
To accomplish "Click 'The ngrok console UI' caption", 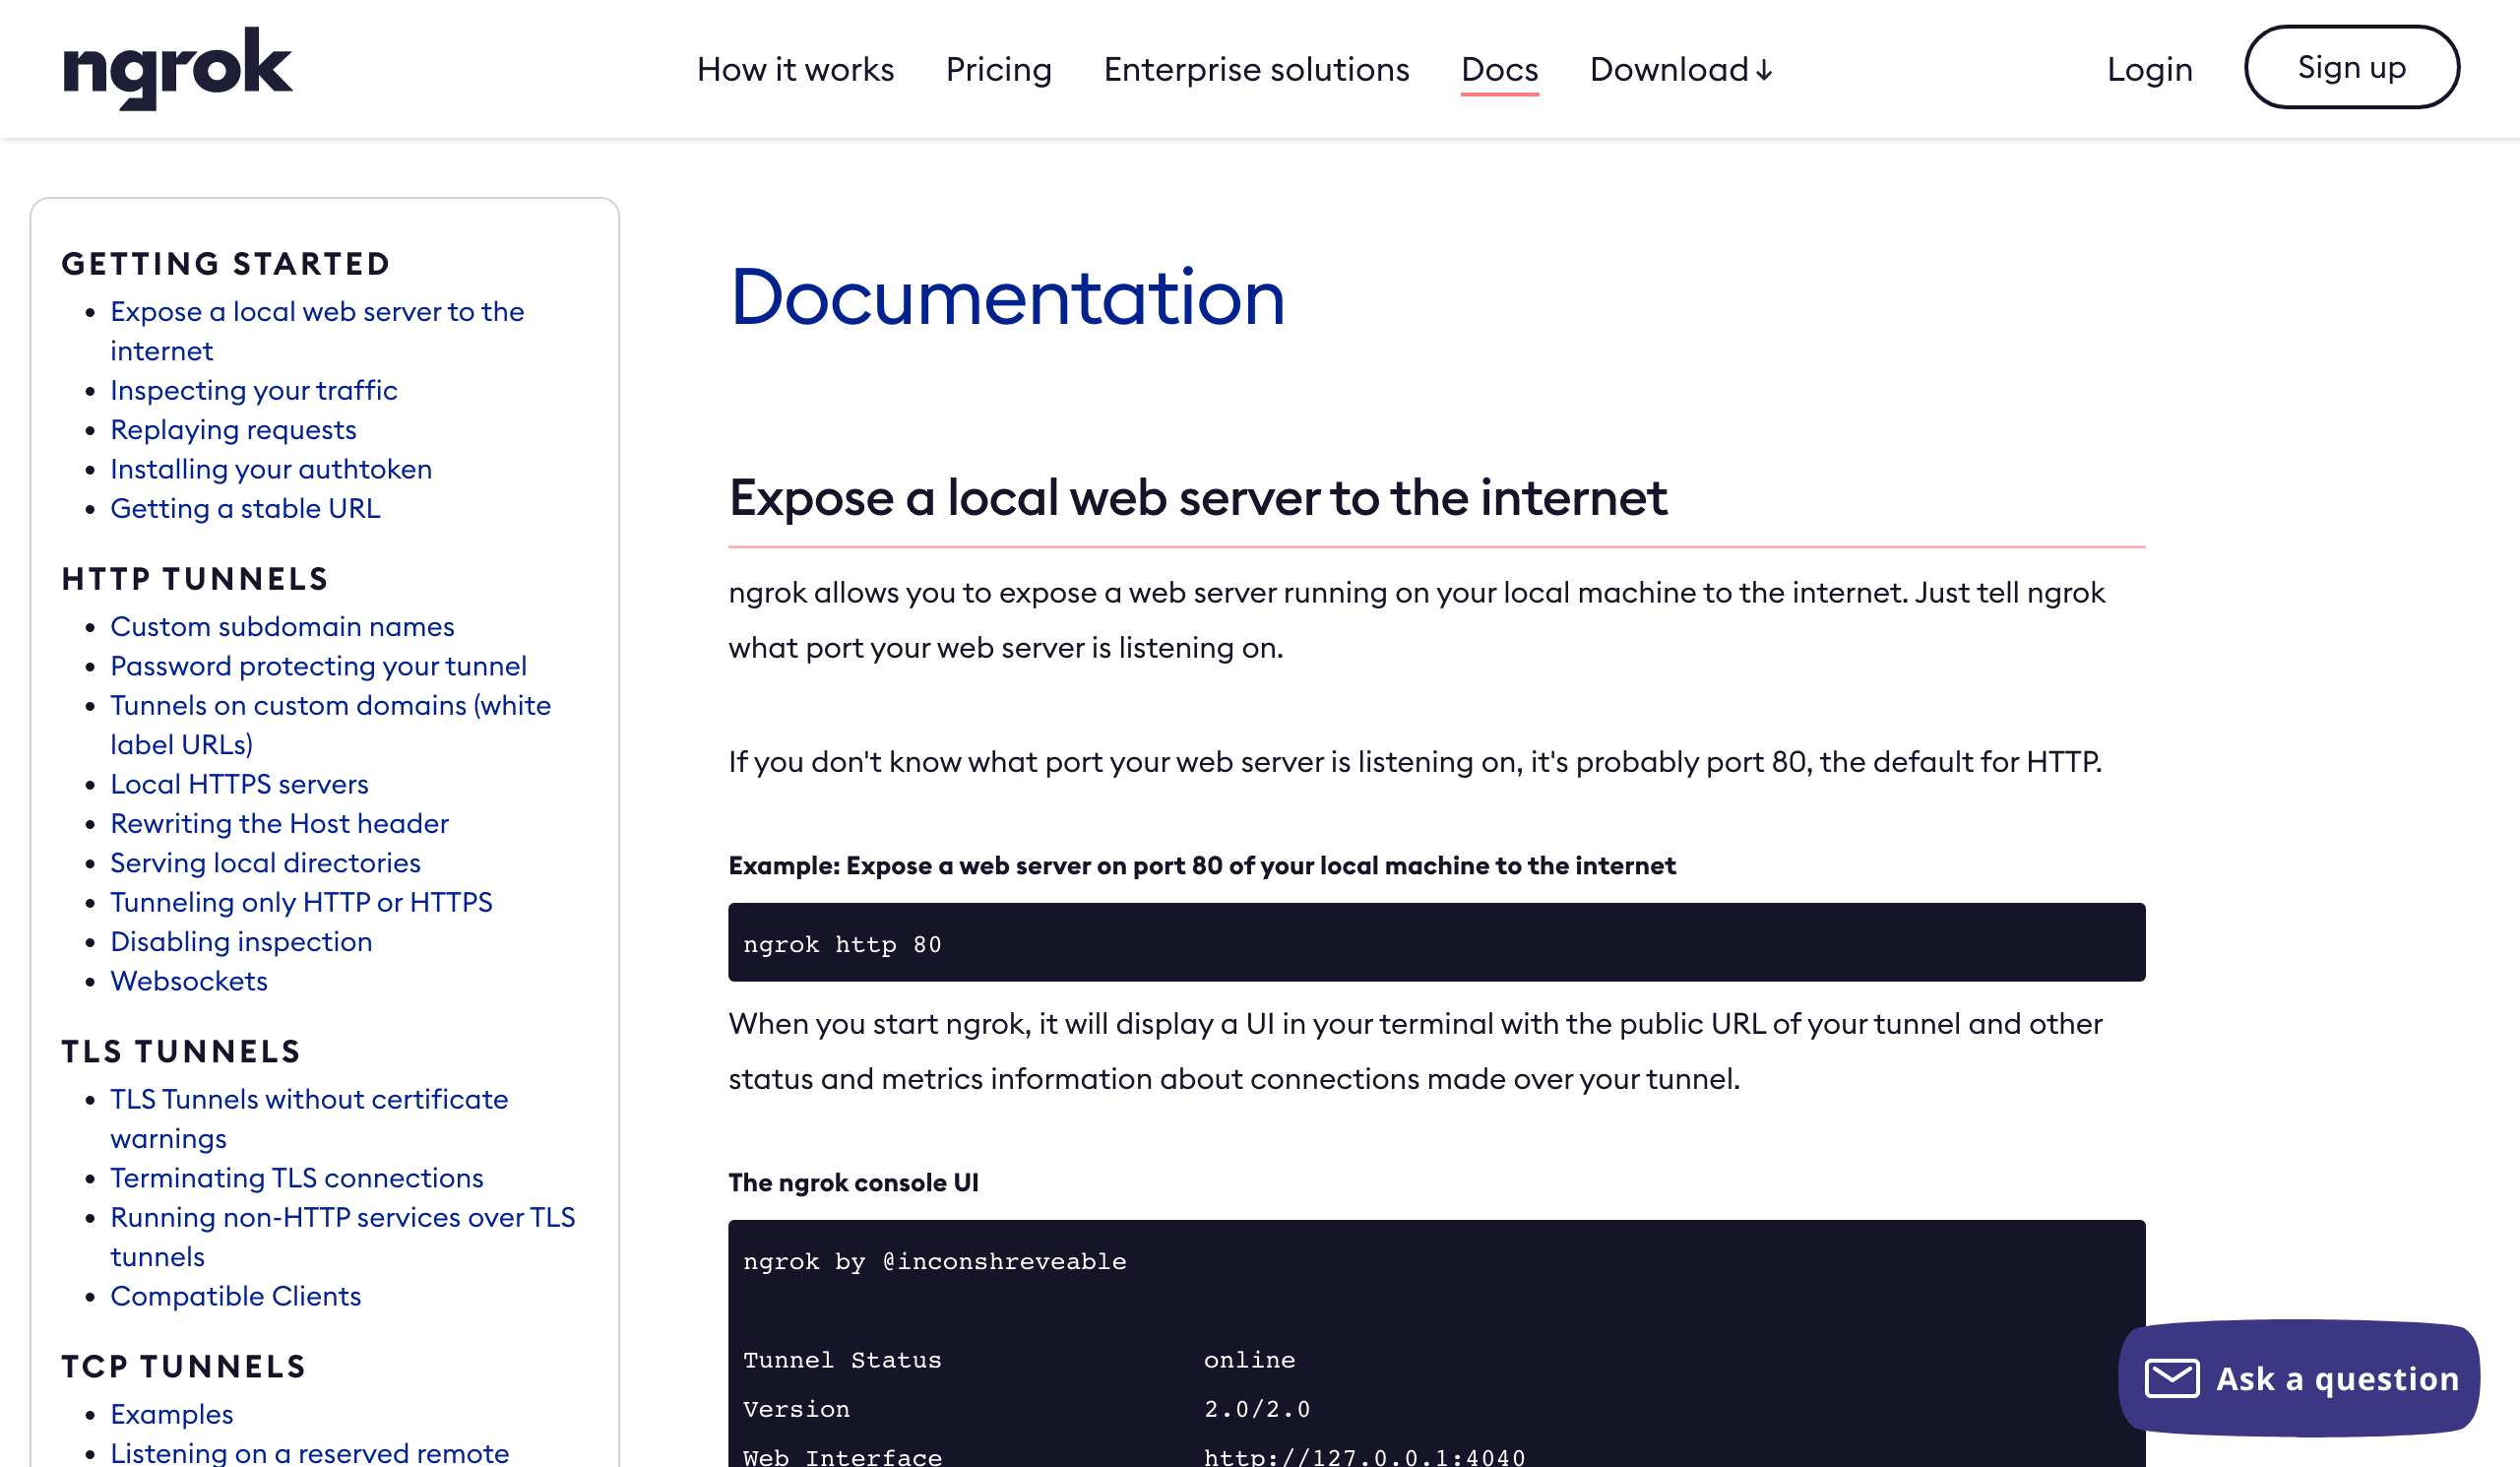I will [853, 1182].
